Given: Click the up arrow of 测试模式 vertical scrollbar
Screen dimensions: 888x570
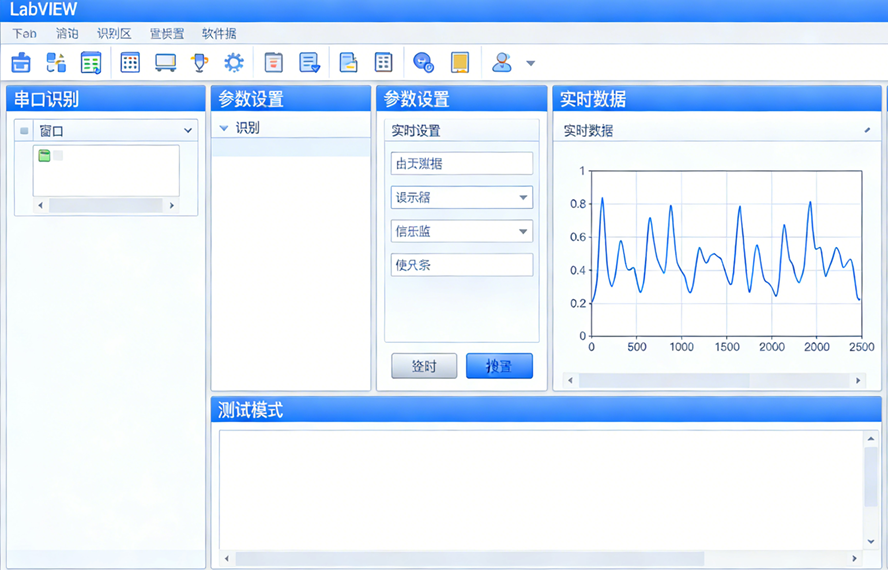Looking at the screenshot, I should [x=871, y=439].
